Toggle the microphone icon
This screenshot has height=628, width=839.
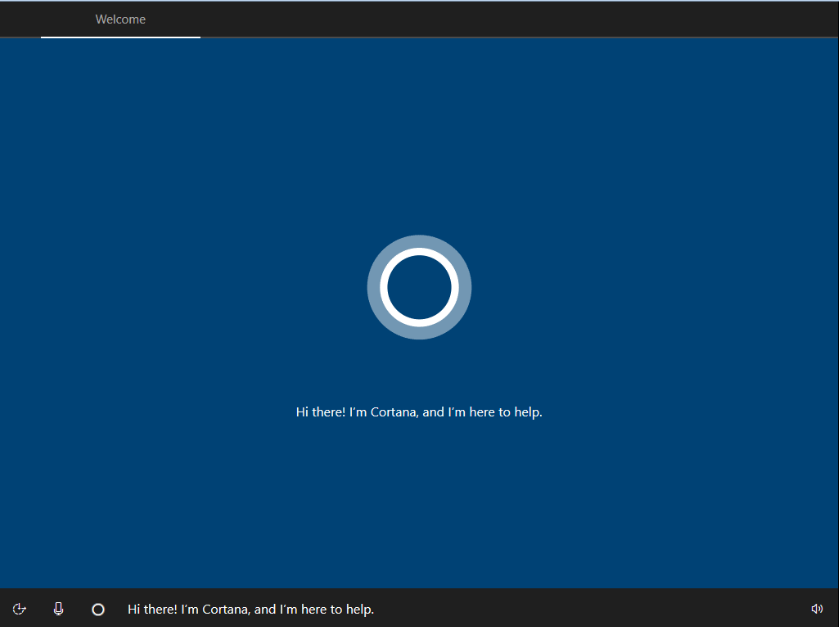[58, 609]
